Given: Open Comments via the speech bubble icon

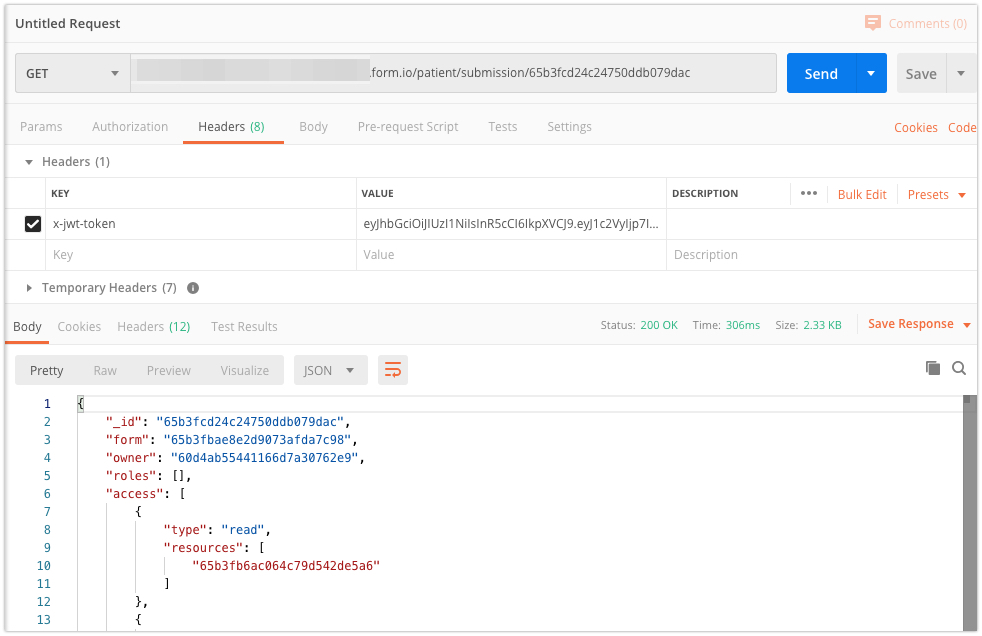Looking at the screenshot, I should click(873, 23).
